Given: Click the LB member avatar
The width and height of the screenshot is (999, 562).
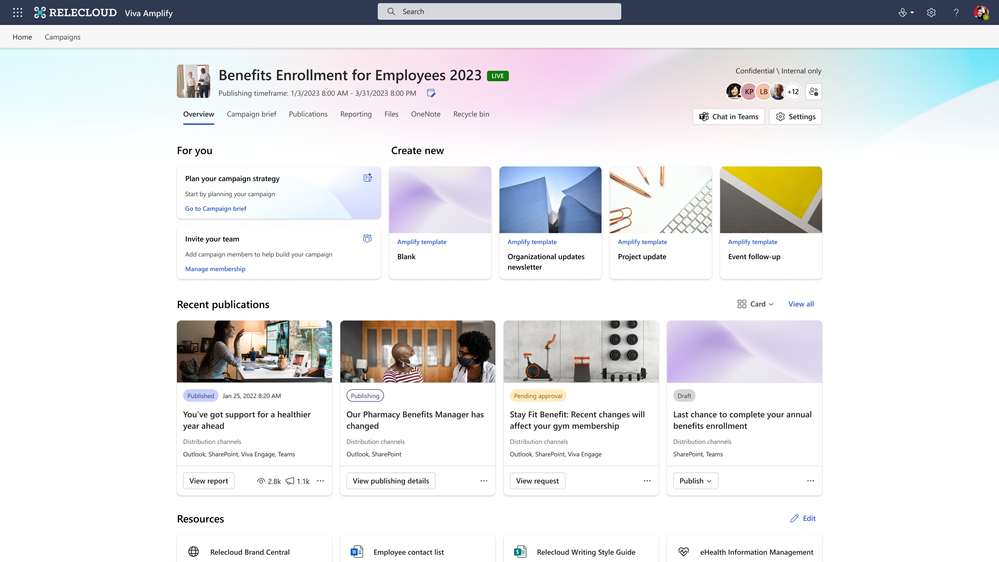Looking at the screenshot, I should point(763,92).
